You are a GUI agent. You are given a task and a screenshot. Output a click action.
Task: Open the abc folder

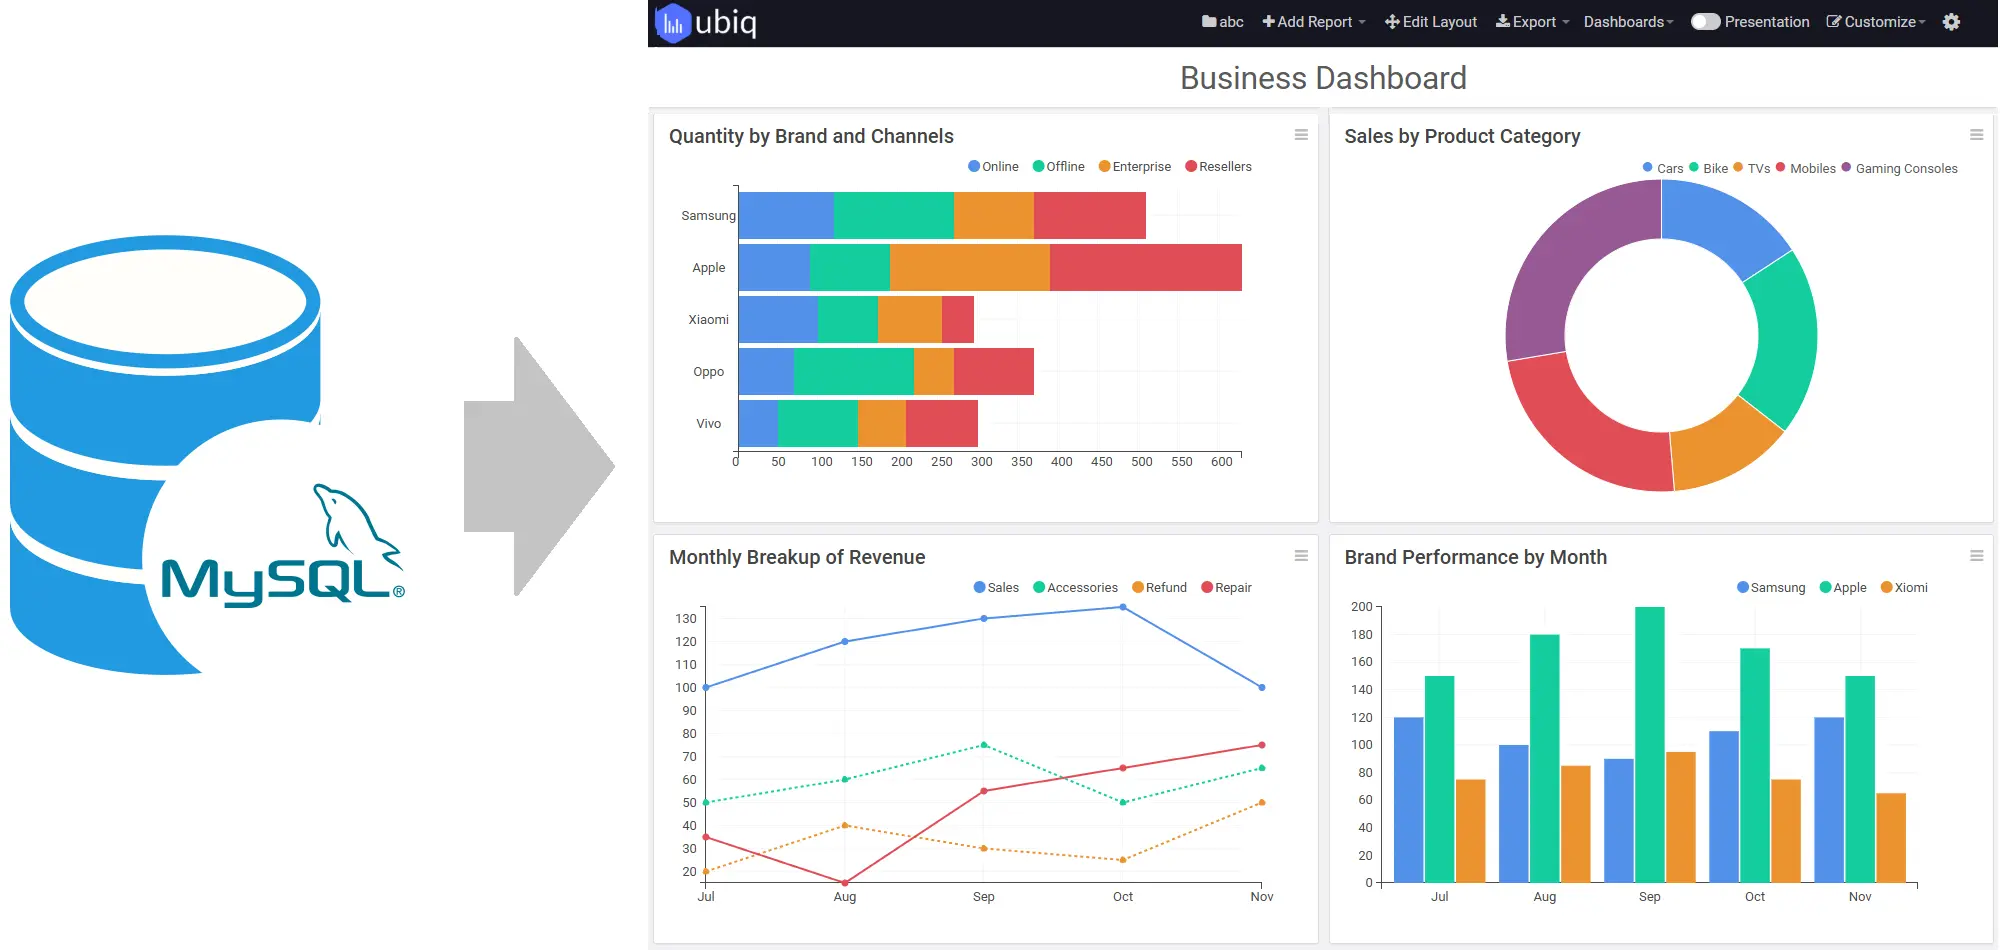click(x=1222, y=22)
